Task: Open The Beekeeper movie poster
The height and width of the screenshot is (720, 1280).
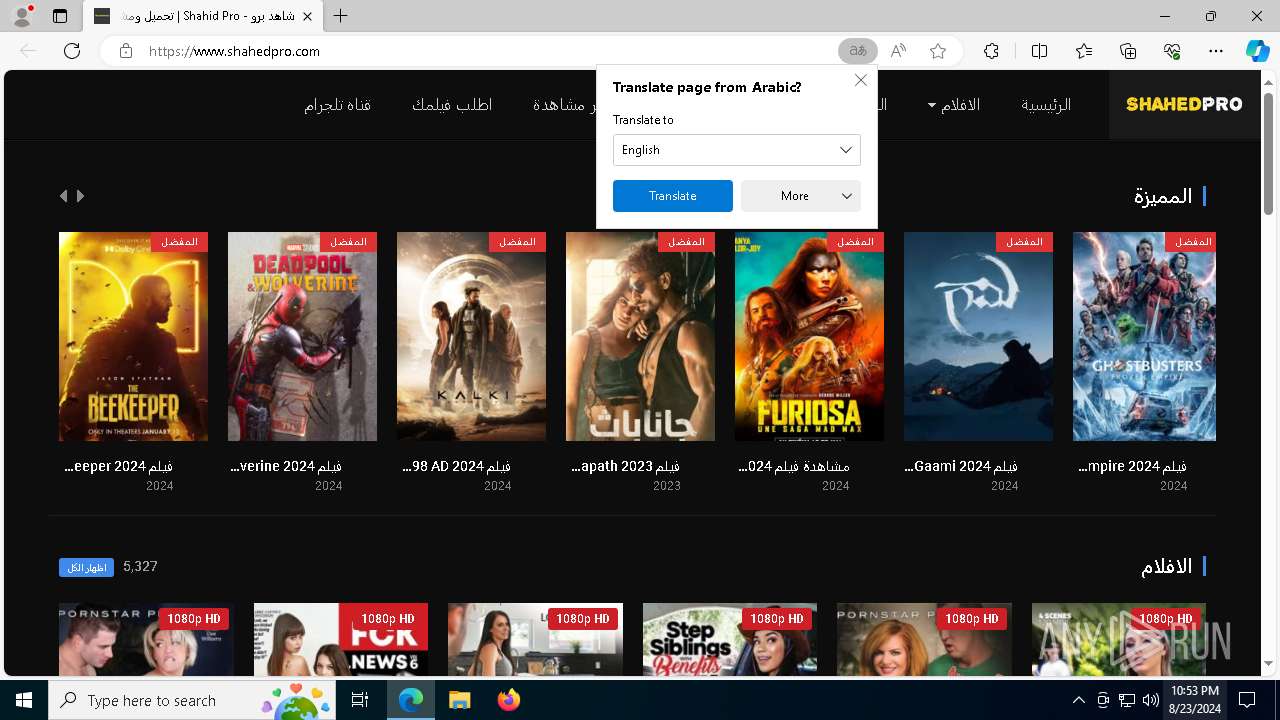Action: [134, 336]
